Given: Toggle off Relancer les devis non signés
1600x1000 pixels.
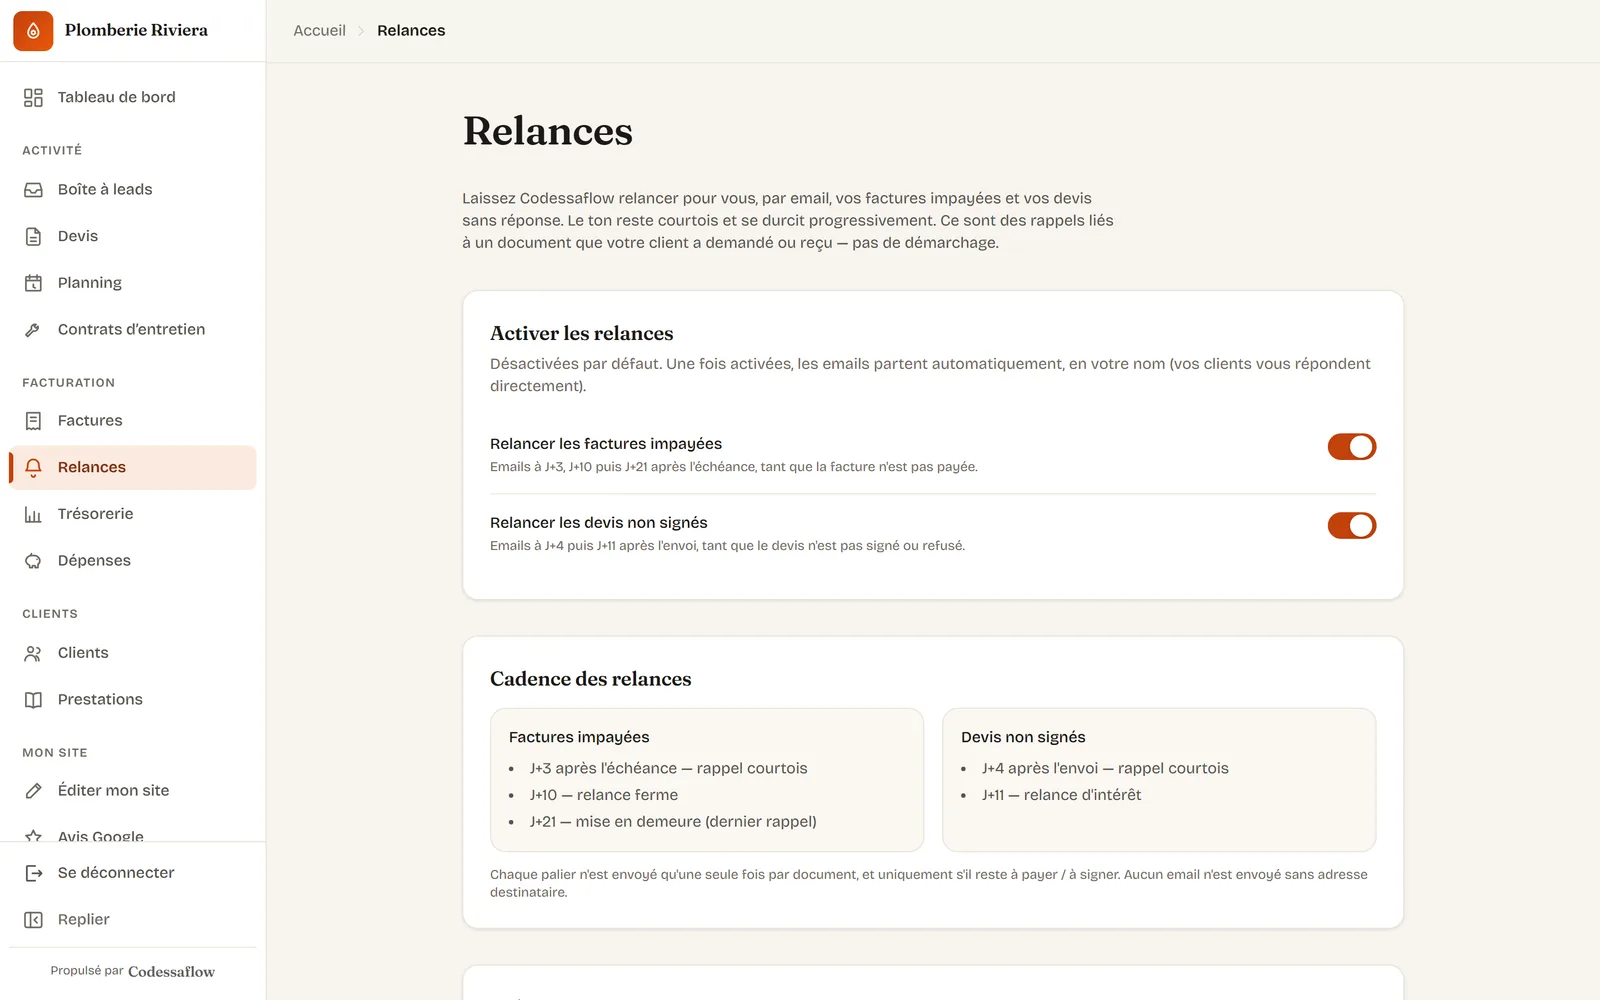Looking at the screenshot, I should click(x=1352, y=526).
